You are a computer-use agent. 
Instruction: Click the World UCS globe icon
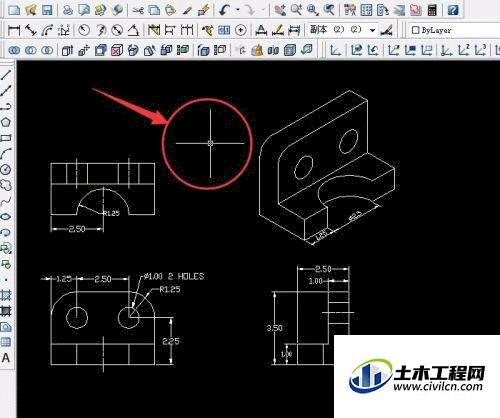pyautogui.click(x=356, y=50)
